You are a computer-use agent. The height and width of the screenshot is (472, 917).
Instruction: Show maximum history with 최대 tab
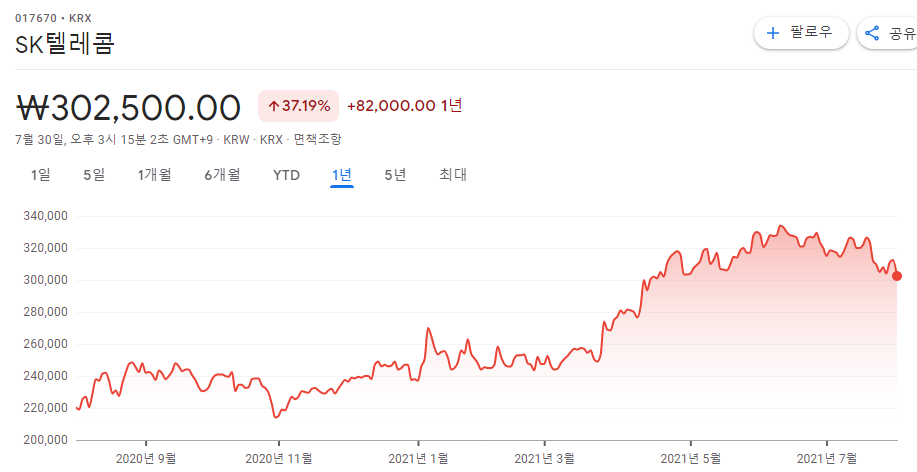[453, 175]
